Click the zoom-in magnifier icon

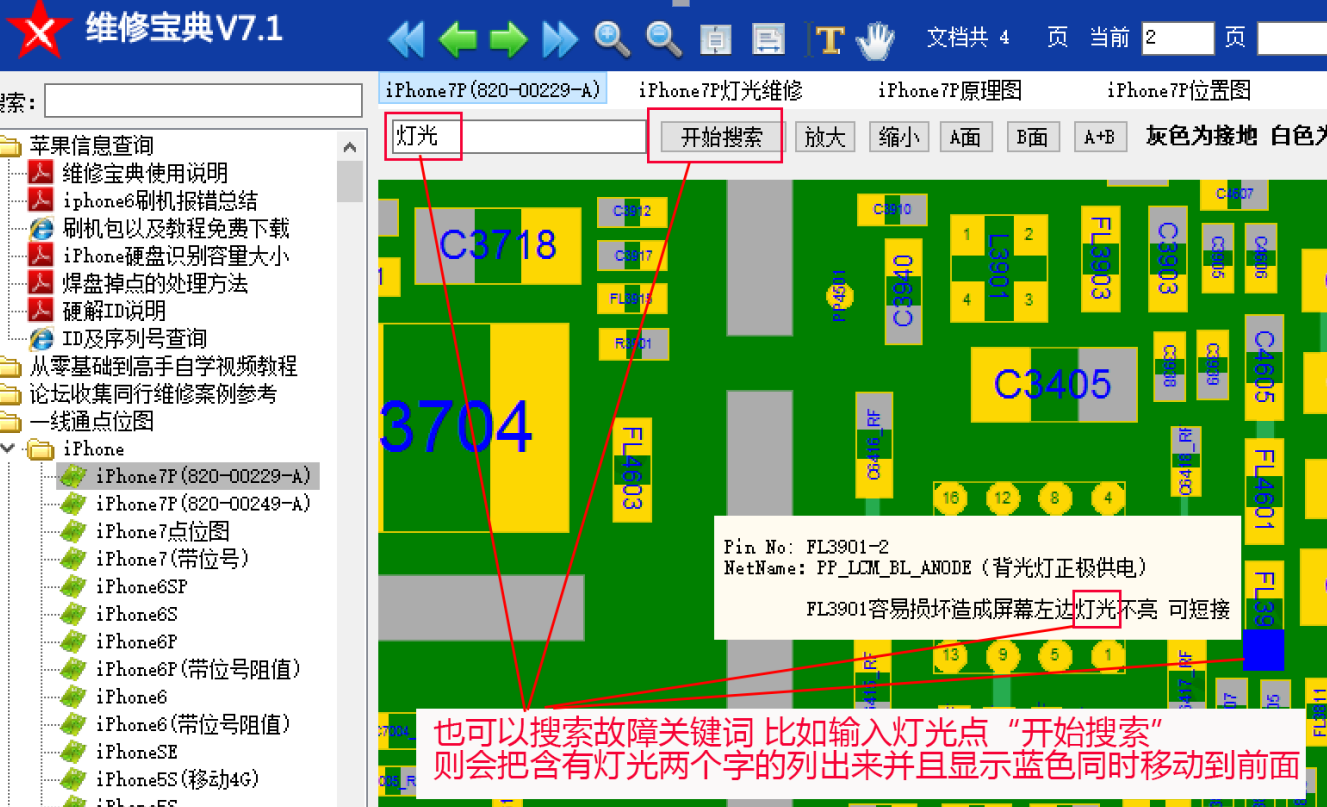pos(612,39)
